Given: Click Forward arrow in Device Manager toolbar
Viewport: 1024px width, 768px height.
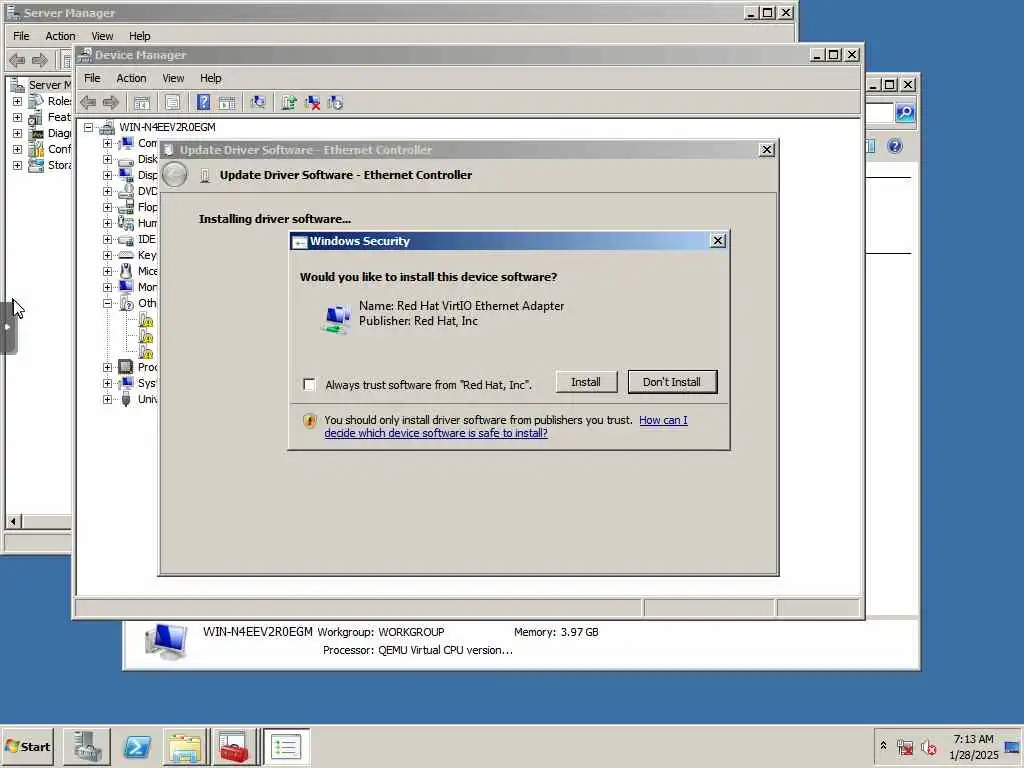Looking at the screenshot, I should pyautogui.click(x=111, y=103).
